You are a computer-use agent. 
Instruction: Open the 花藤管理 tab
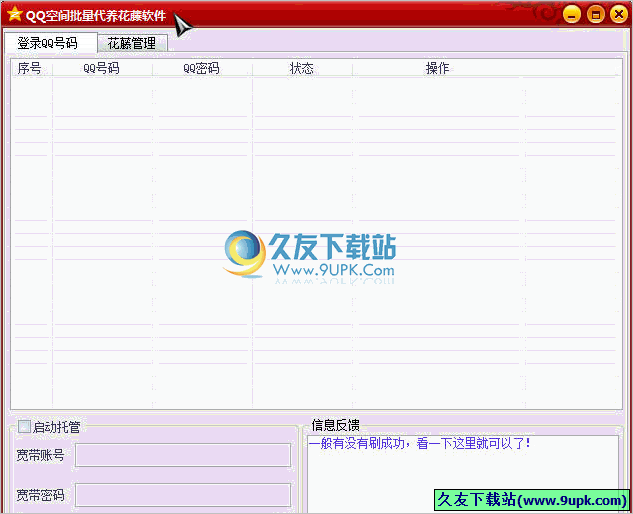pyautogui.click(x=132, y=43)
